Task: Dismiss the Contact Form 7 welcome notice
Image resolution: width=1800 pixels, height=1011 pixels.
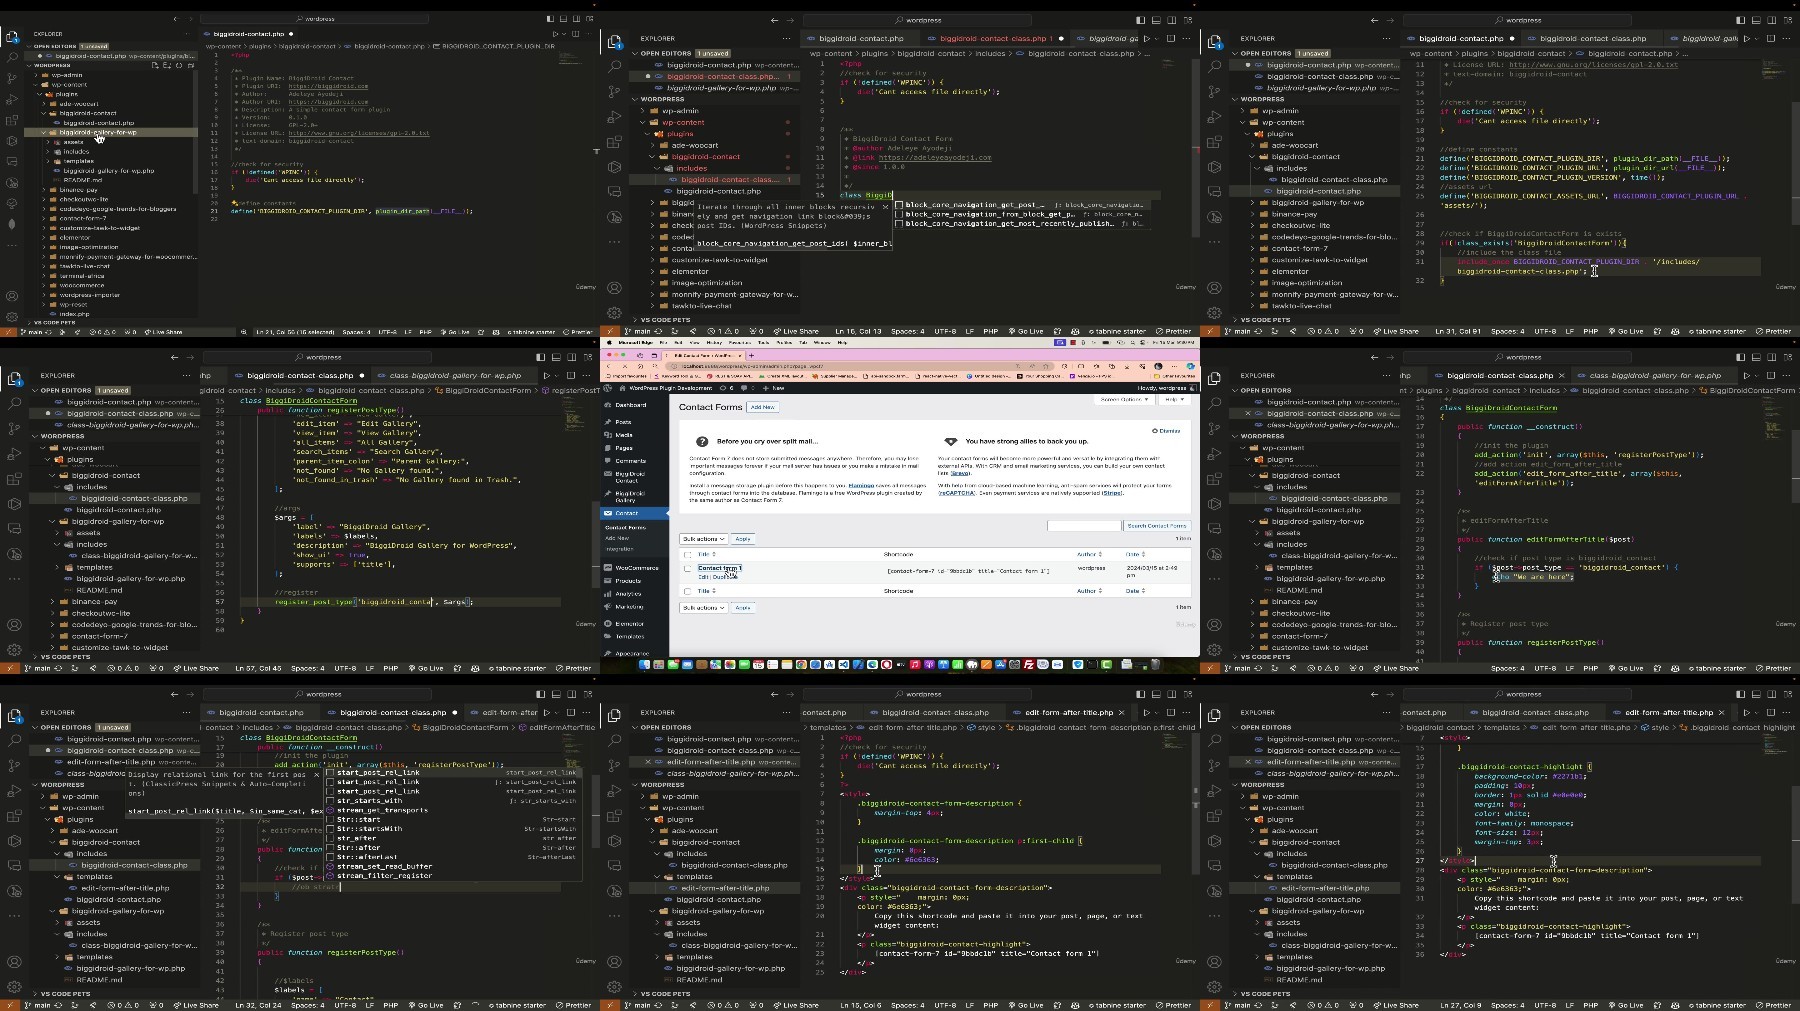Action: tap(1166, 431)
